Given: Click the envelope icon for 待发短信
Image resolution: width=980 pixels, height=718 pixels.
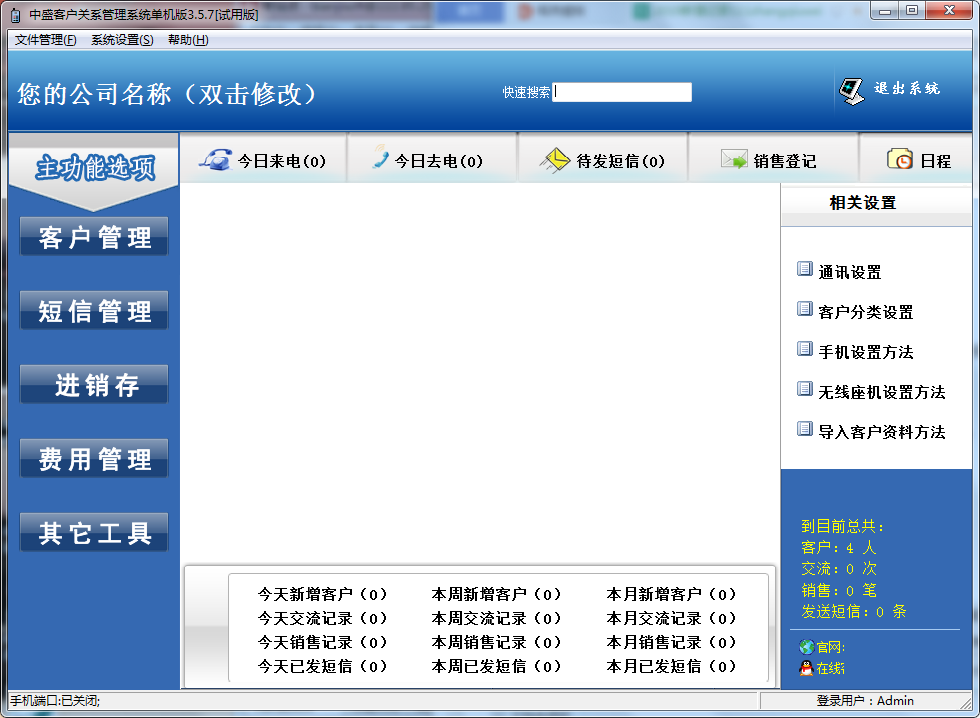Looking at the screenshot, I should tap(554, 161).
